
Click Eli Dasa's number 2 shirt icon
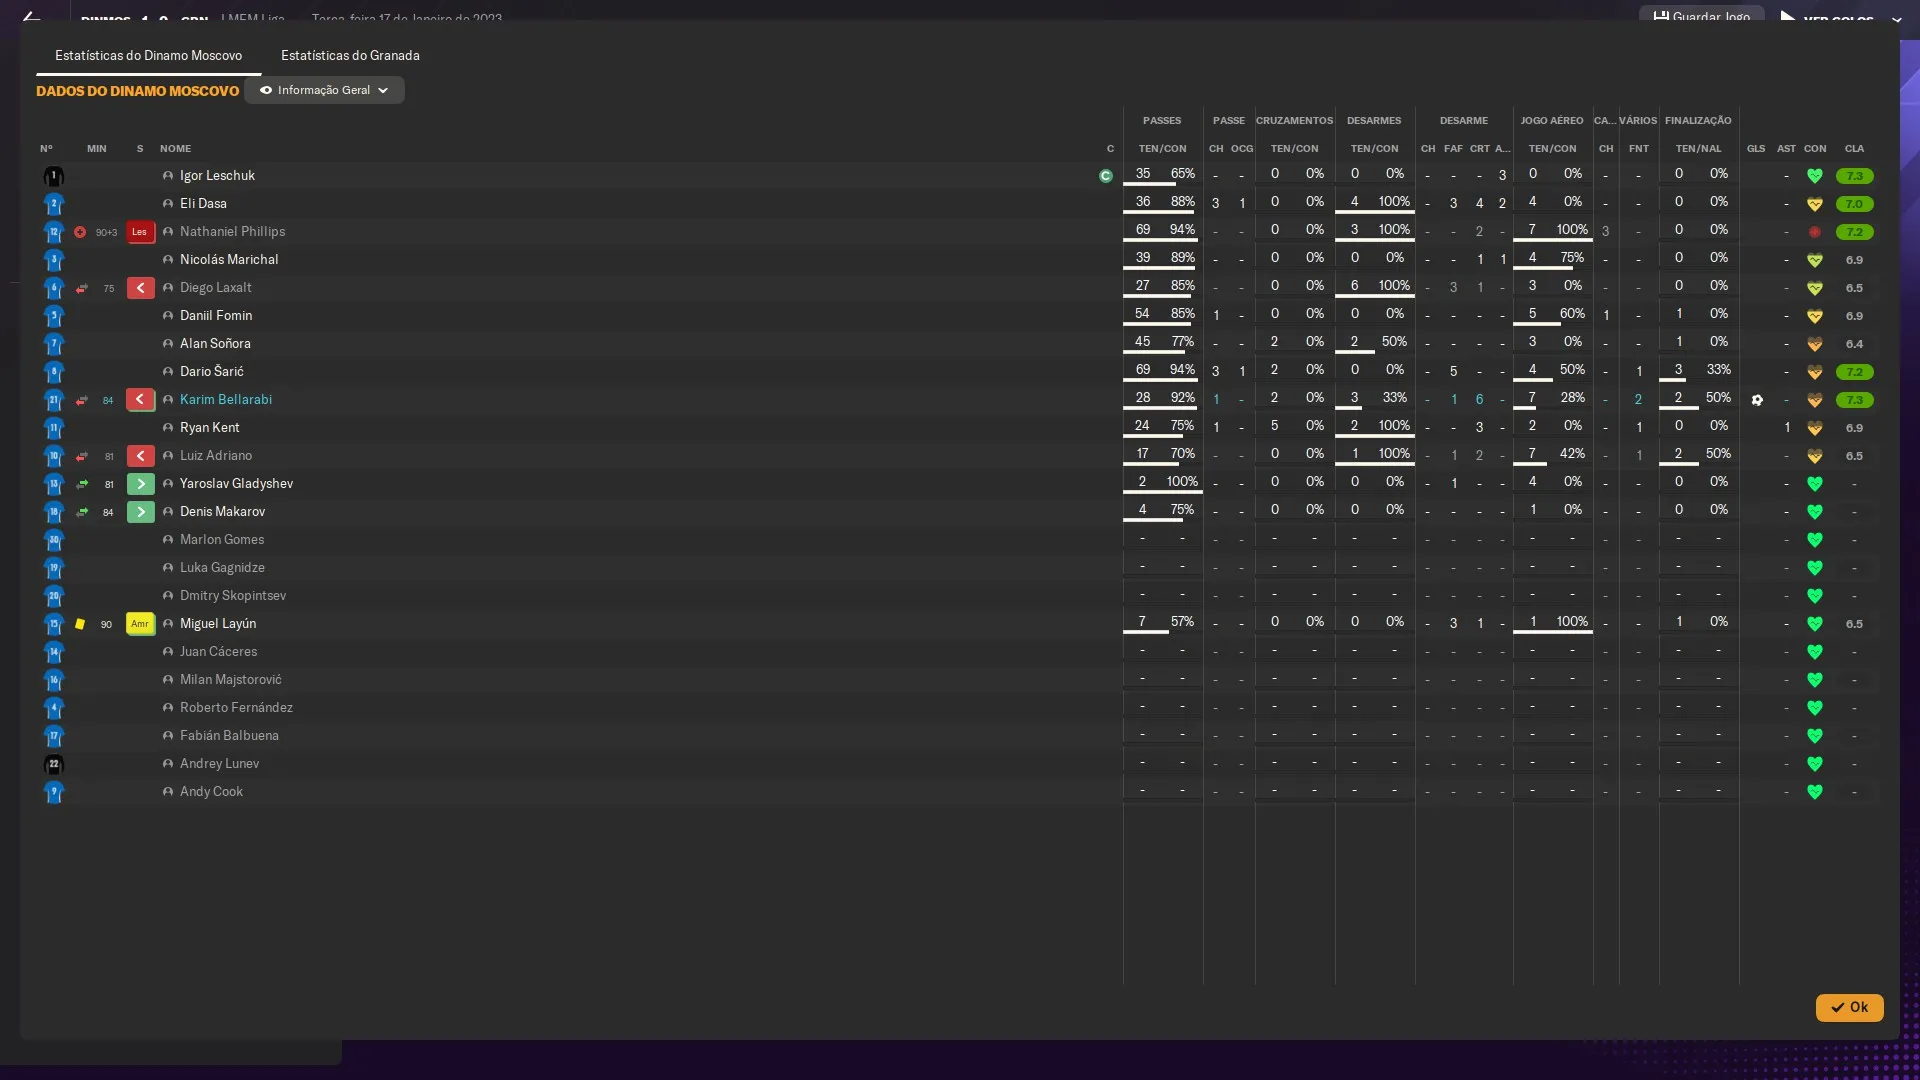pyautogui.click(x=54, y=204)
